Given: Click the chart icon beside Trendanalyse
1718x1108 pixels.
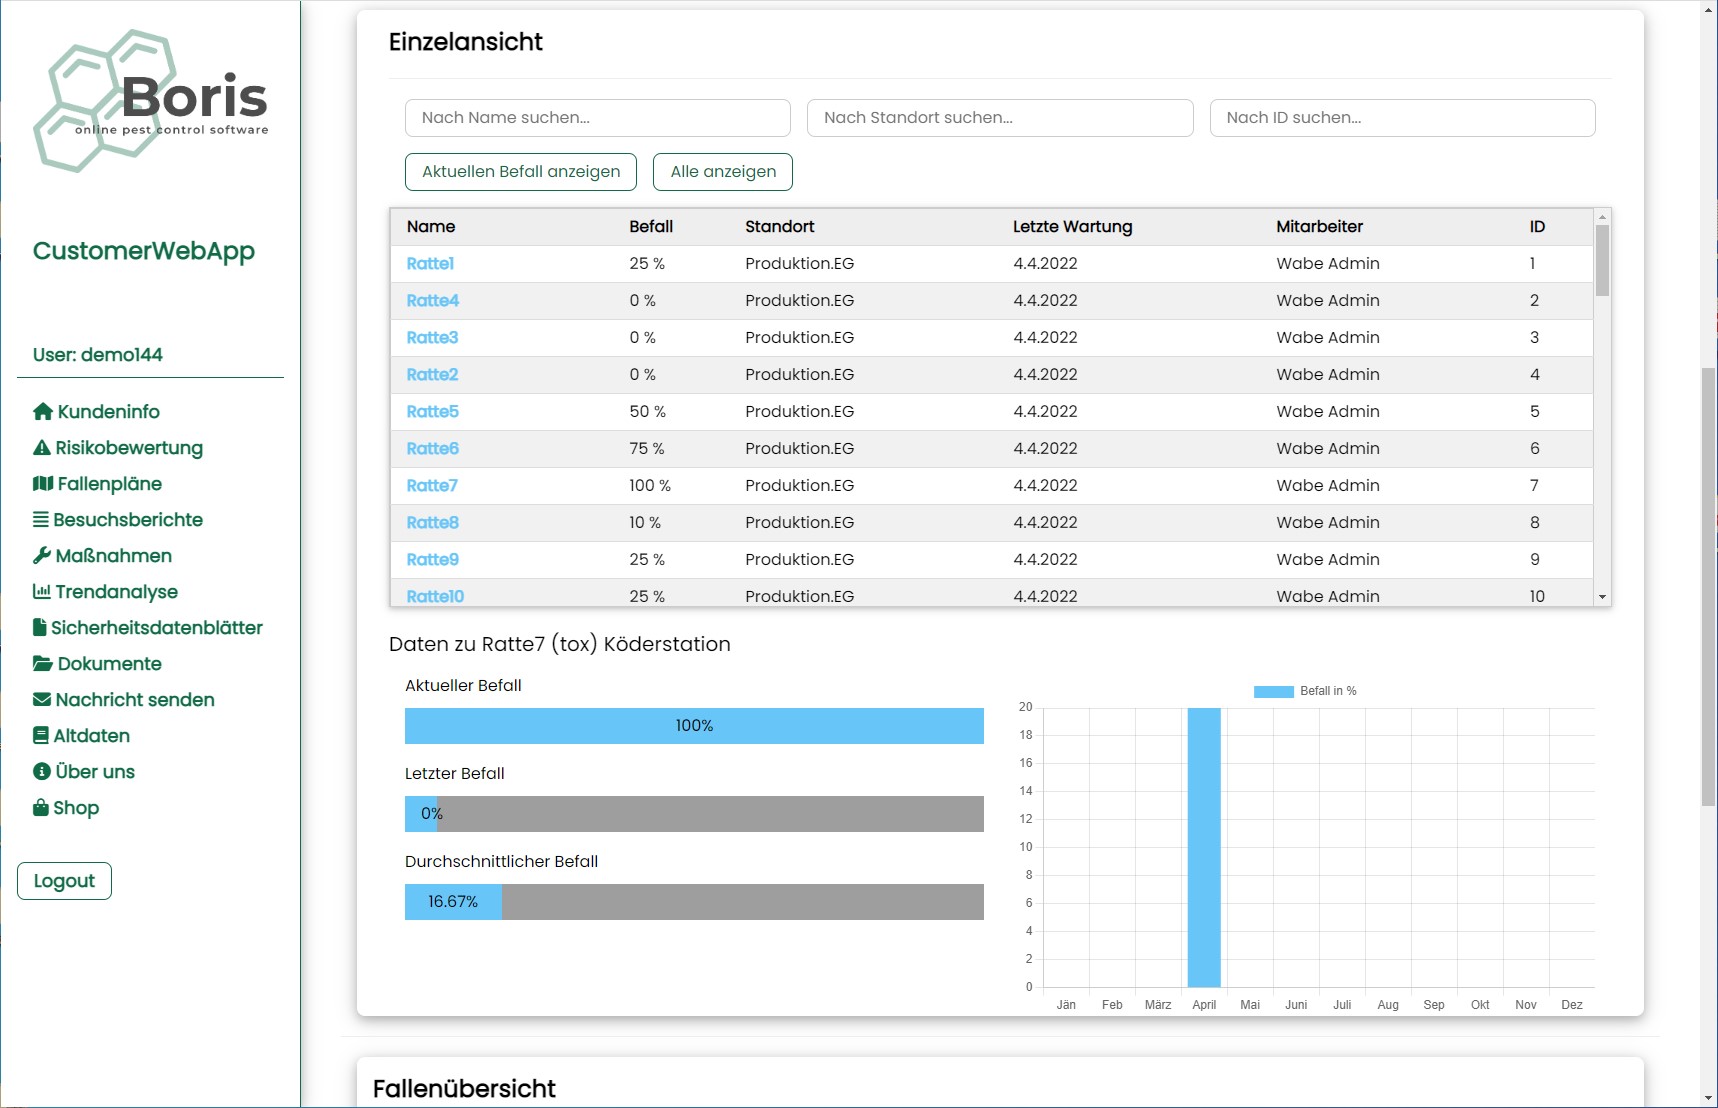Looking at the screenshot, I should tap(42, 592).
